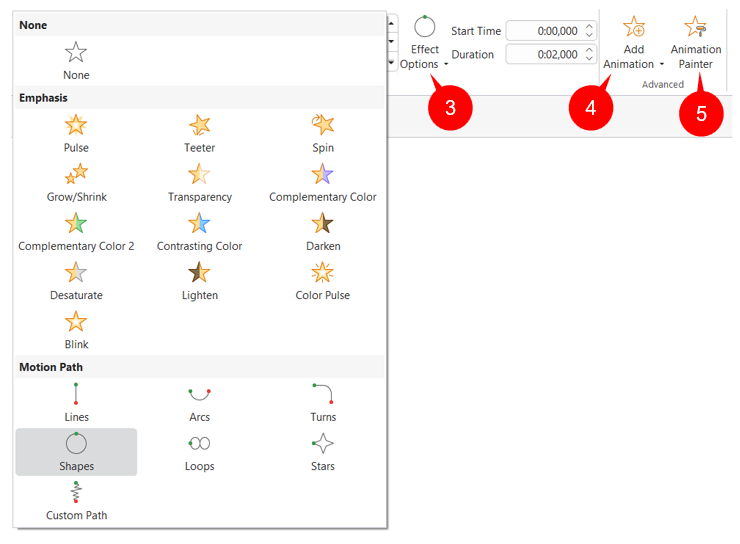Apply the Teeter emphasis effect
The width and height of the screenshot is (740, 544).
pos(200,132)
